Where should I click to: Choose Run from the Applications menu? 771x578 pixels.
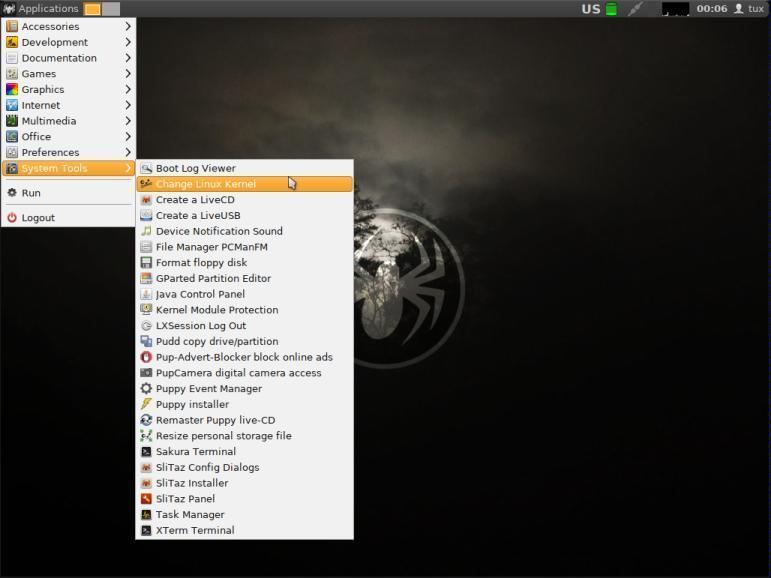coord(68,193)
